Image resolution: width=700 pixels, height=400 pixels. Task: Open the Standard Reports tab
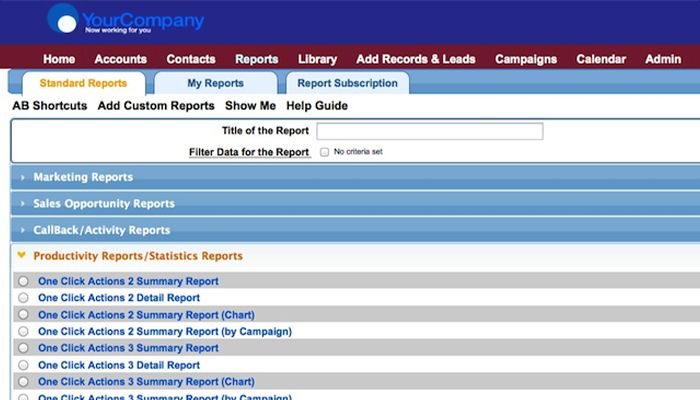coord(83,83)
